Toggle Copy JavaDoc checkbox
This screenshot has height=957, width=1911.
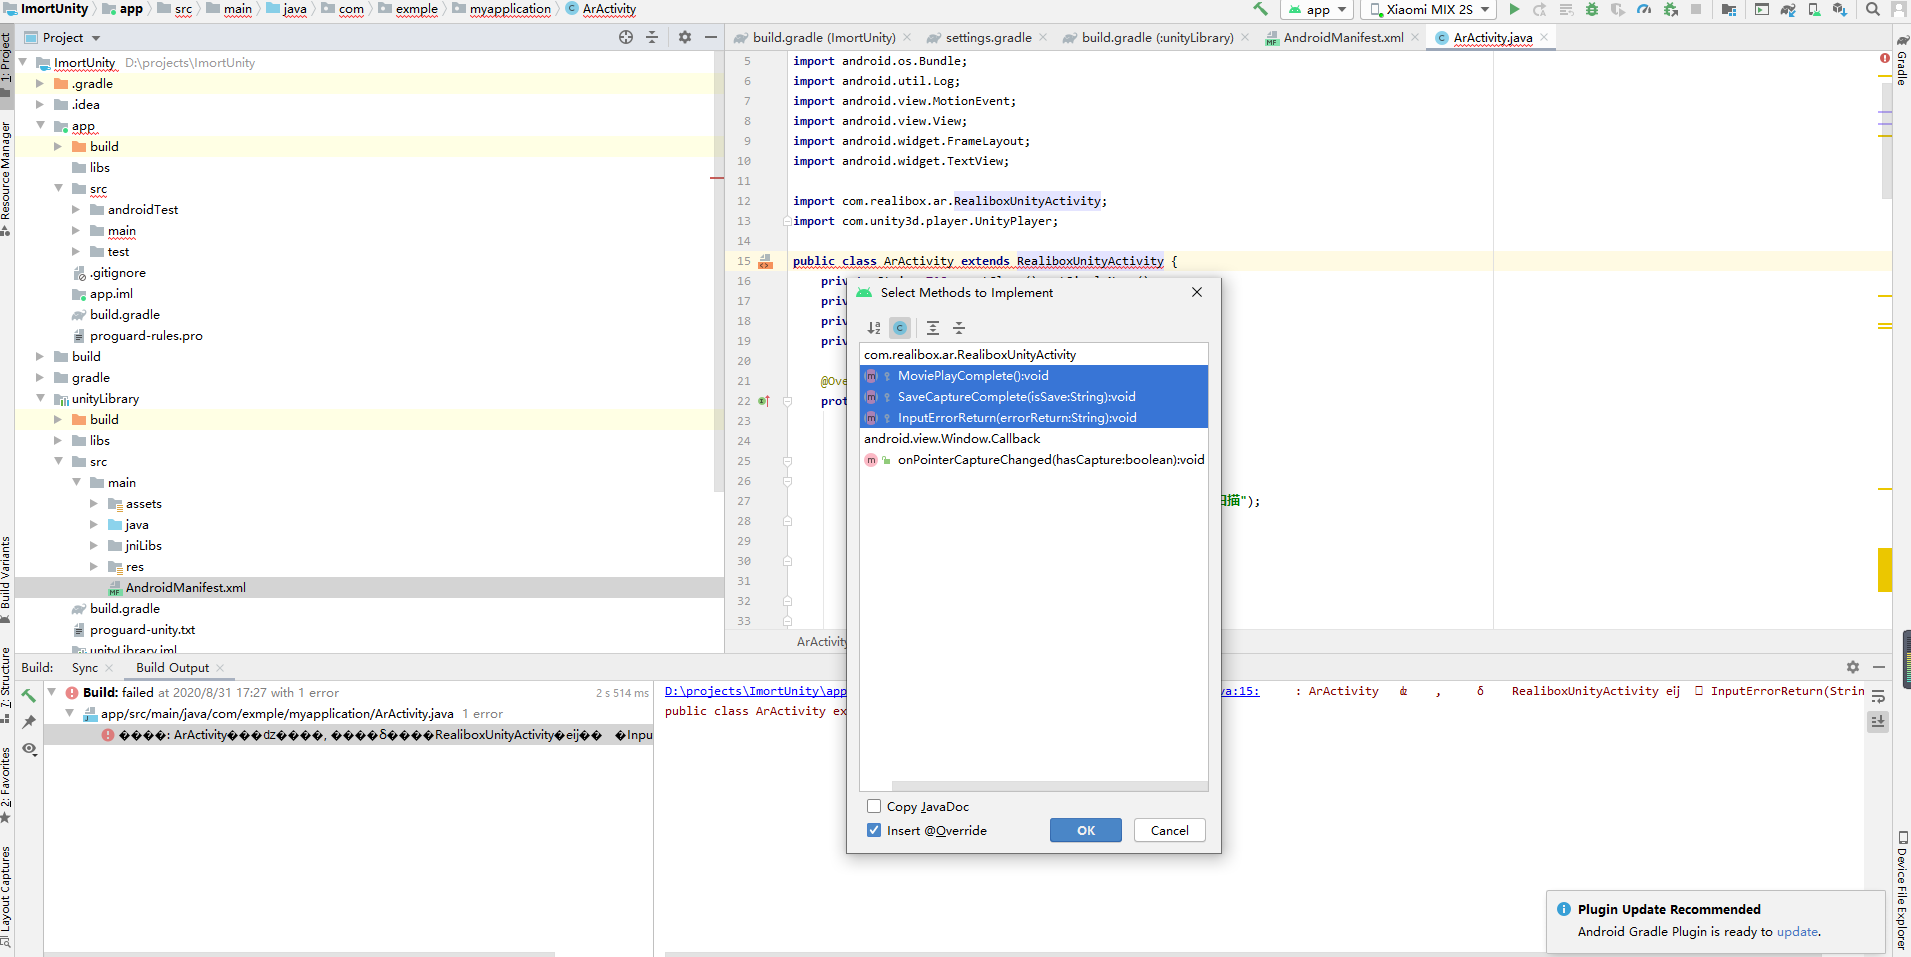pos(874,806)
